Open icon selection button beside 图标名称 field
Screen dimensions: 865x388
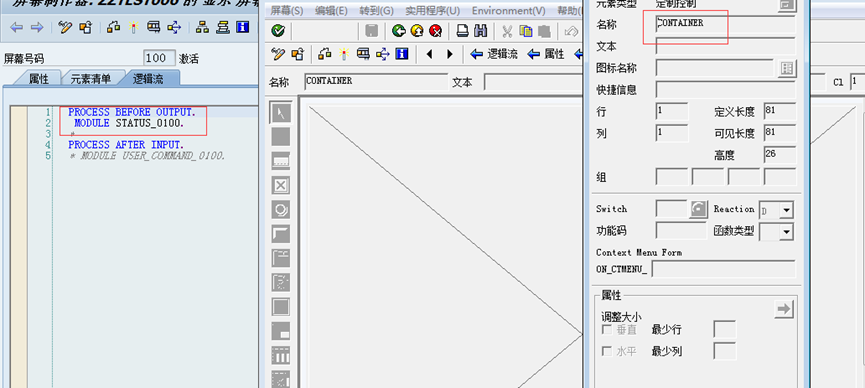(x=786, y=68)
